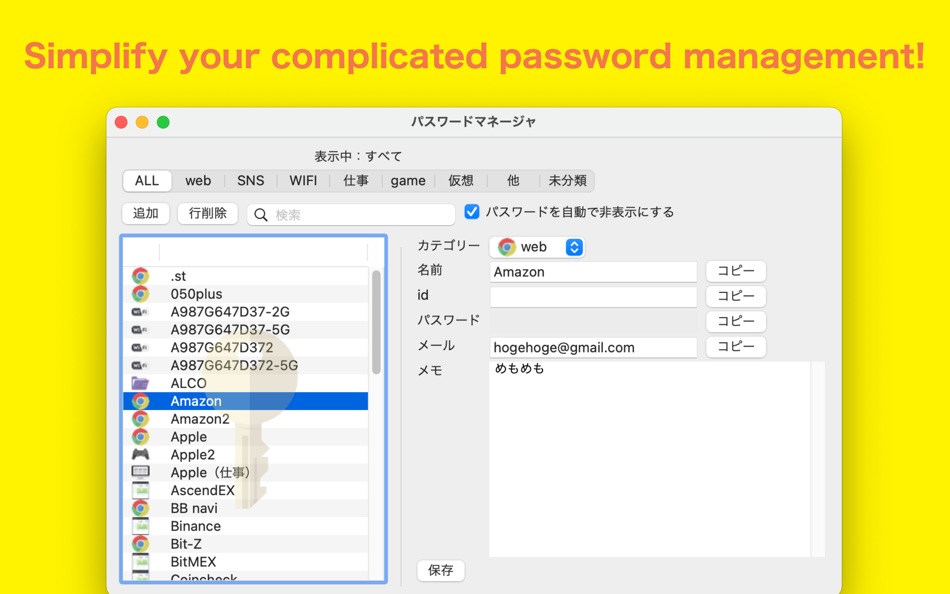Click the Binance entry icon
This screenshot has width=950, height=594.
[141, 526]
